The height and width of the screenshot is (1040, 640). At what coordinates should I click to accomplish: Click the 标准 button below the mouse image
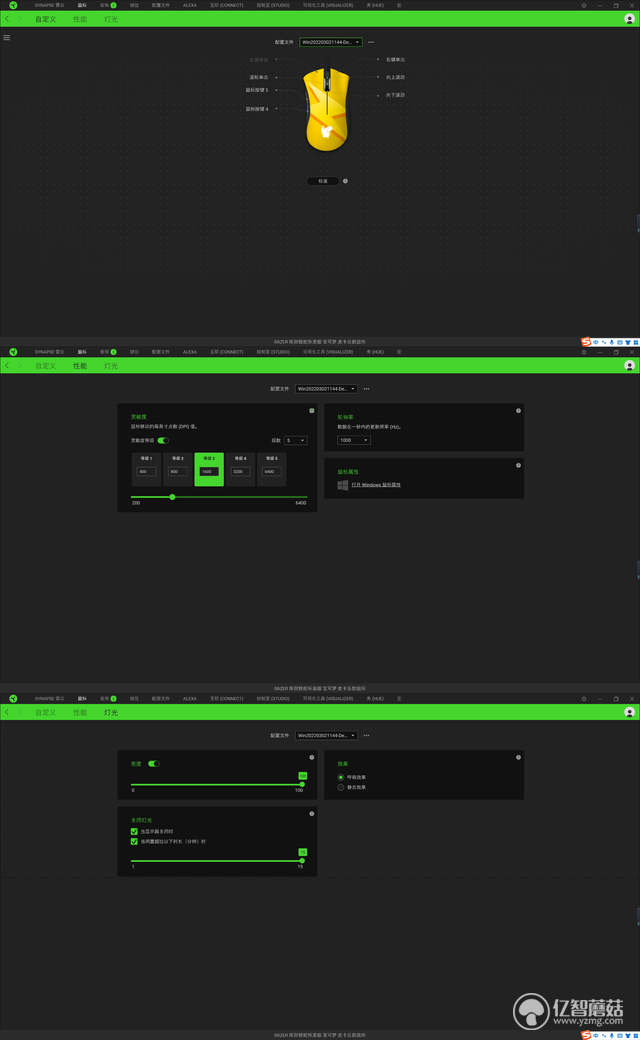[x=323, y=181]
